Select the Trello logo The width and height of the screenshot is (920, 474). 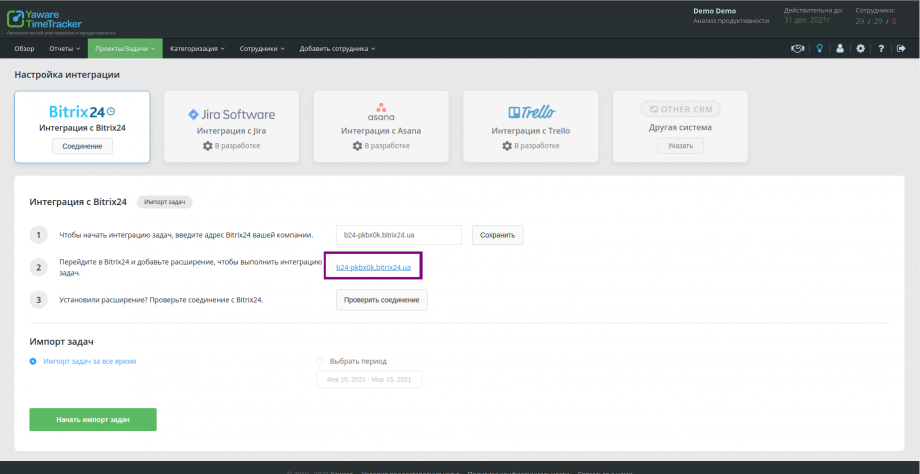[531, 112]
